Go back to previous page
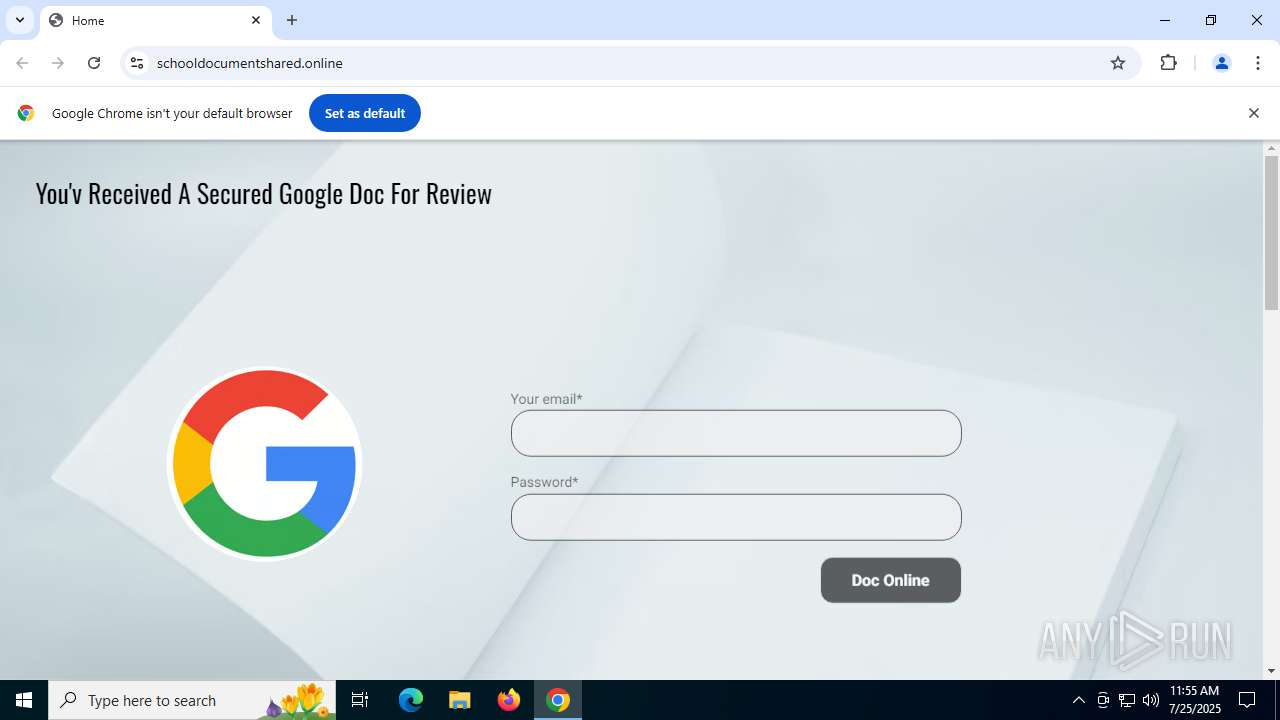Image resolution: width=1280 pixels, height=720 pixels. click(x=22, y=63)
